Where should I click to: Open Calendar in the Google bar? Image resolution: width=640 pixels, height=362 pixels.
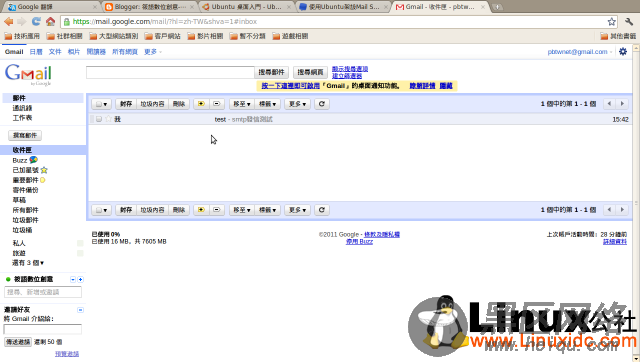coord(36,52)
